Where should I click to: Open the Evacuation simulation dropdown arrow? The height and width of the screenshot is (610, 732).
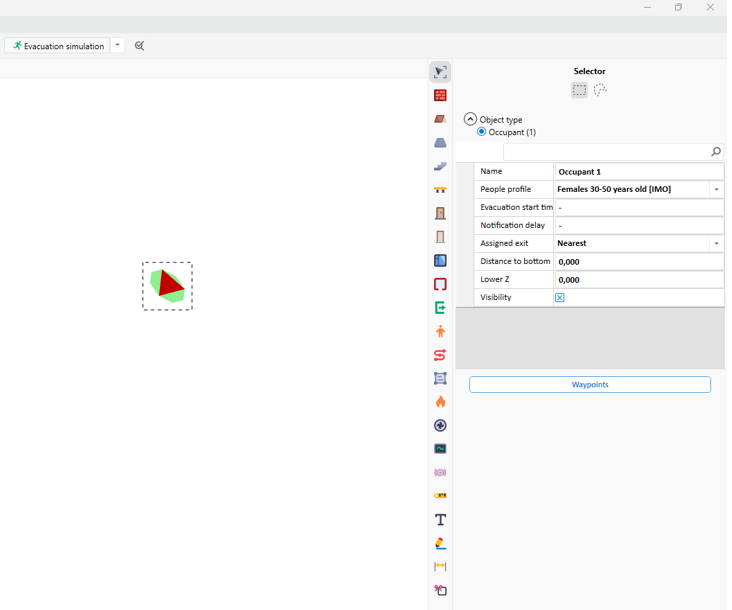(x=118, y=46)
